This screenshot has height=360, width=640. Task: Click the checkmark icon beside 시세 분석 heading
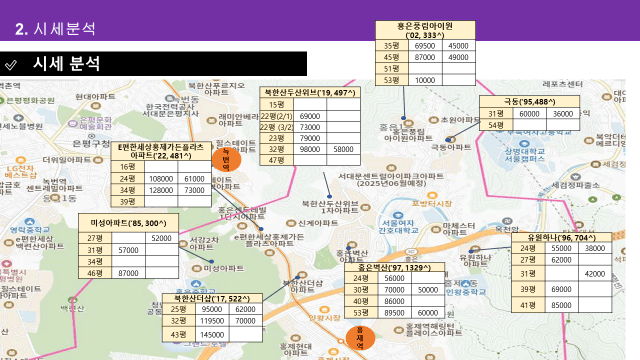[11, 64]
